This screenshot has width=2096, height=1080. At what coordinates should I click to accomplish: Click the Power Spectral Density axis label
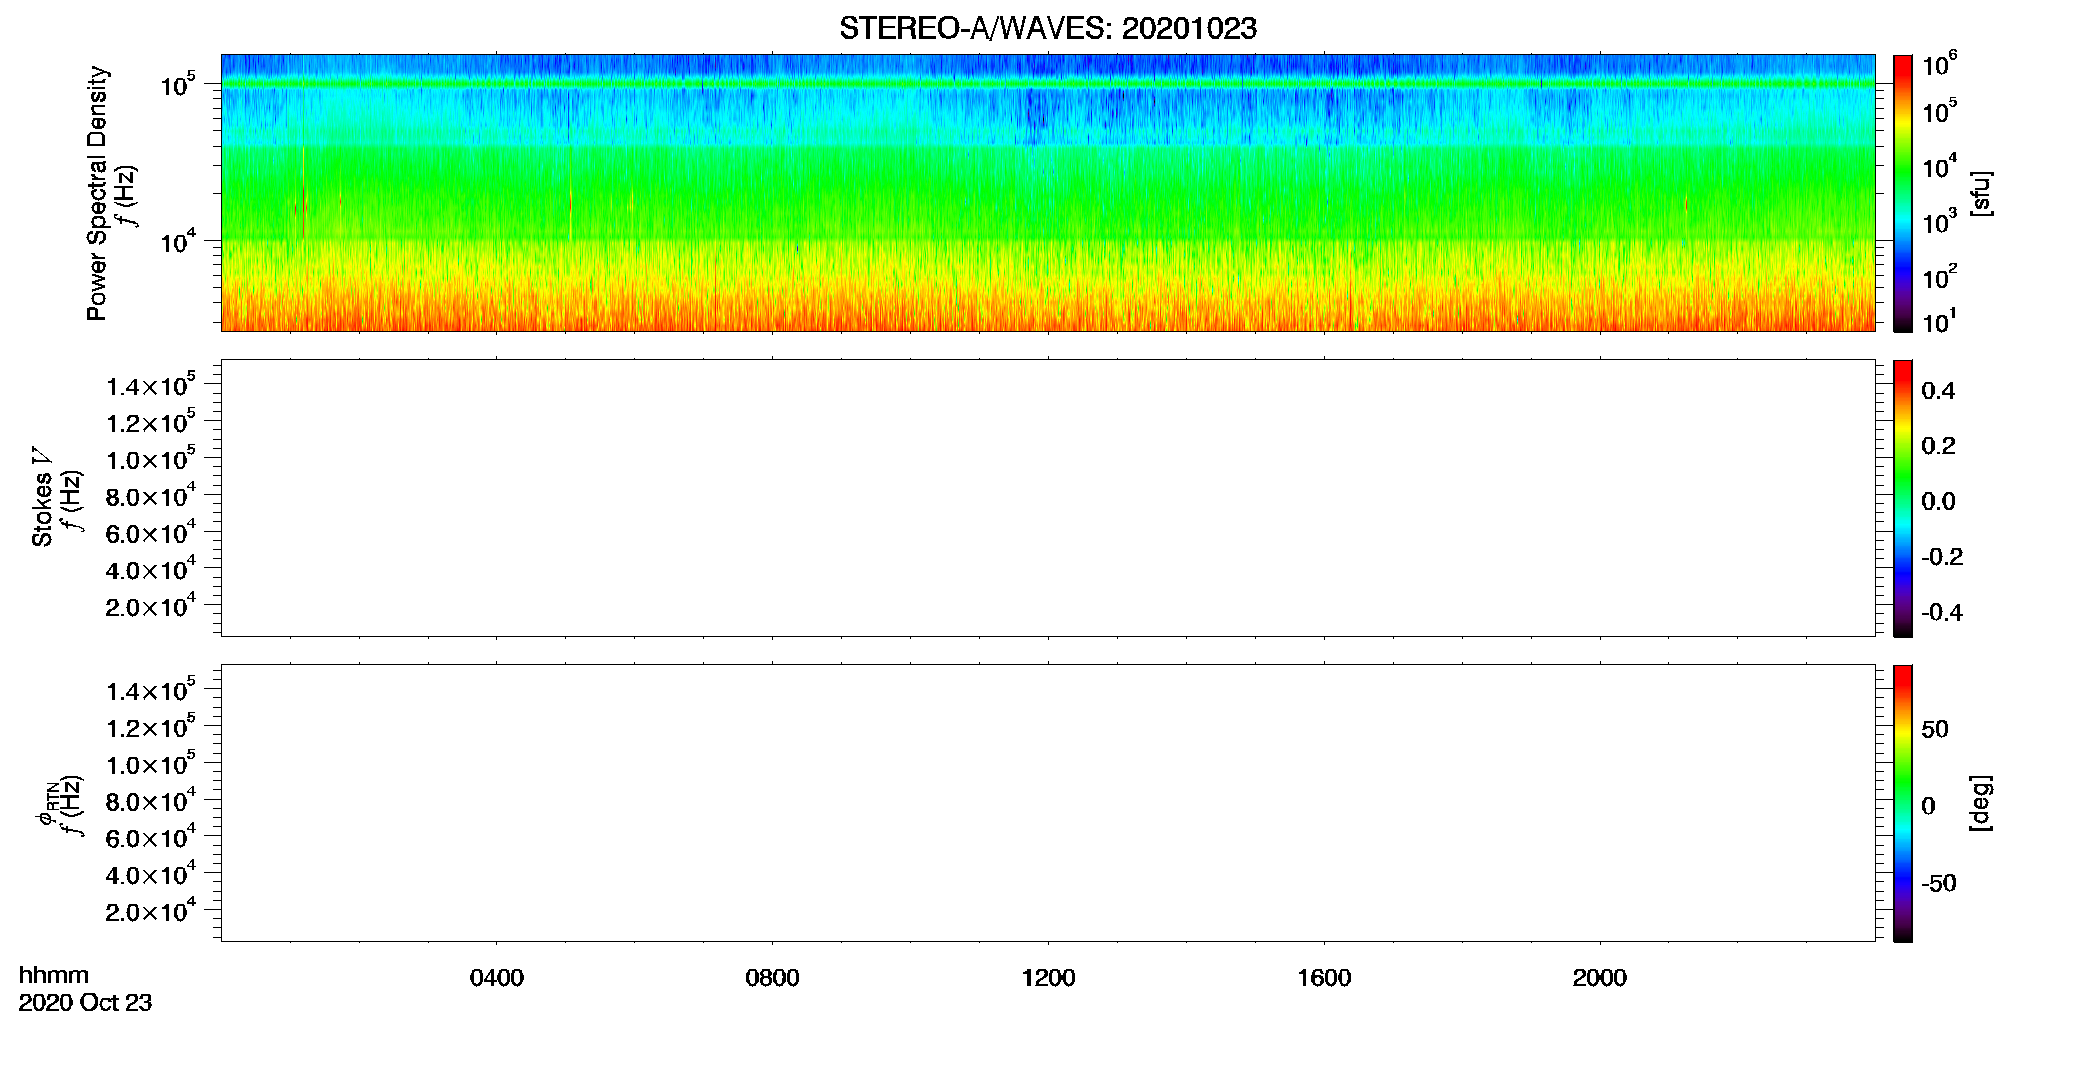point(97,193)
